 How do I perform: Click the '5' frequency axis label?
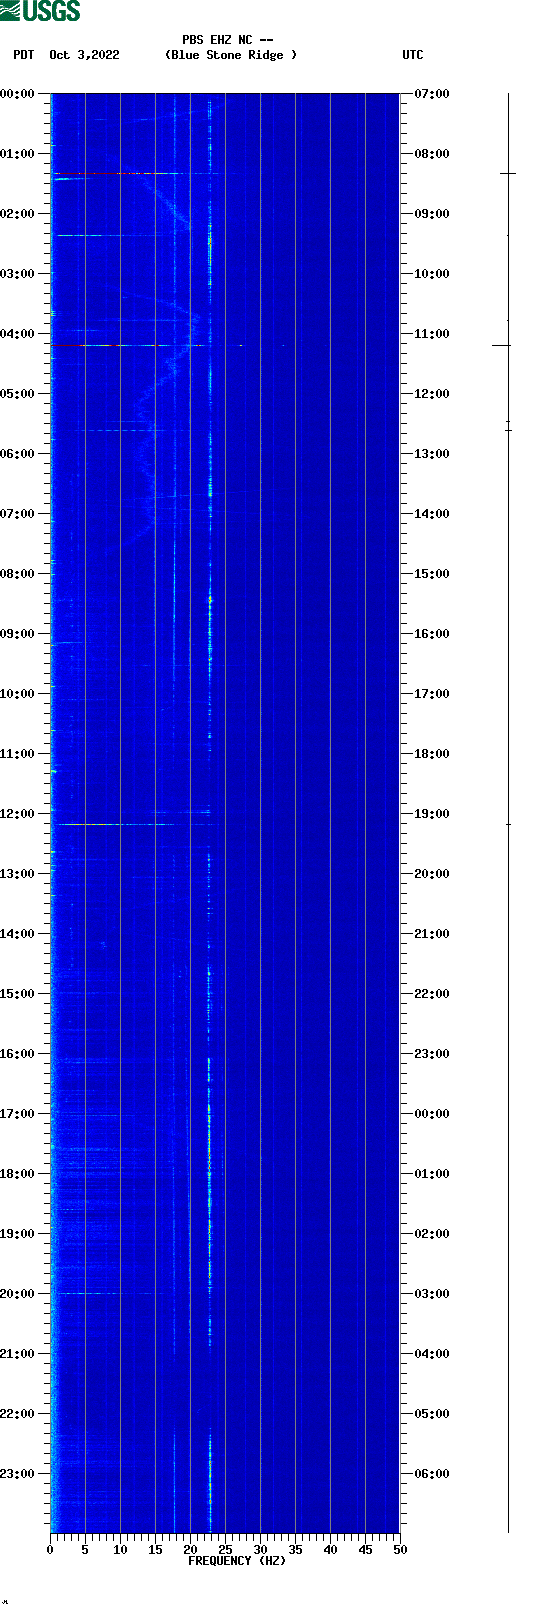85,1550
